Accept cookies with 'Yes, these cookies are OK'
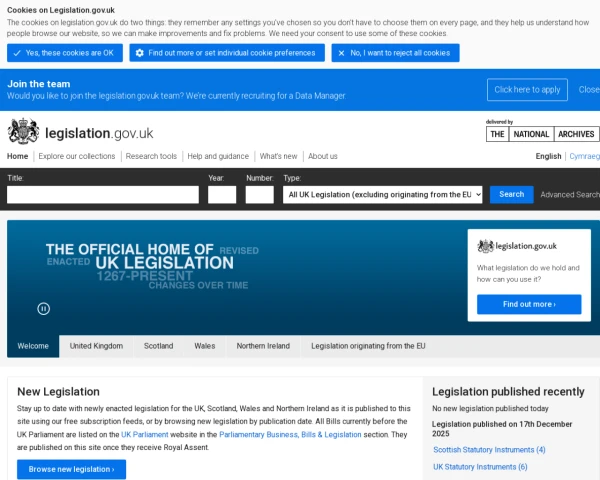Image resolution: width=600 pixels, height=480 pixels. [x=65, y=53]
